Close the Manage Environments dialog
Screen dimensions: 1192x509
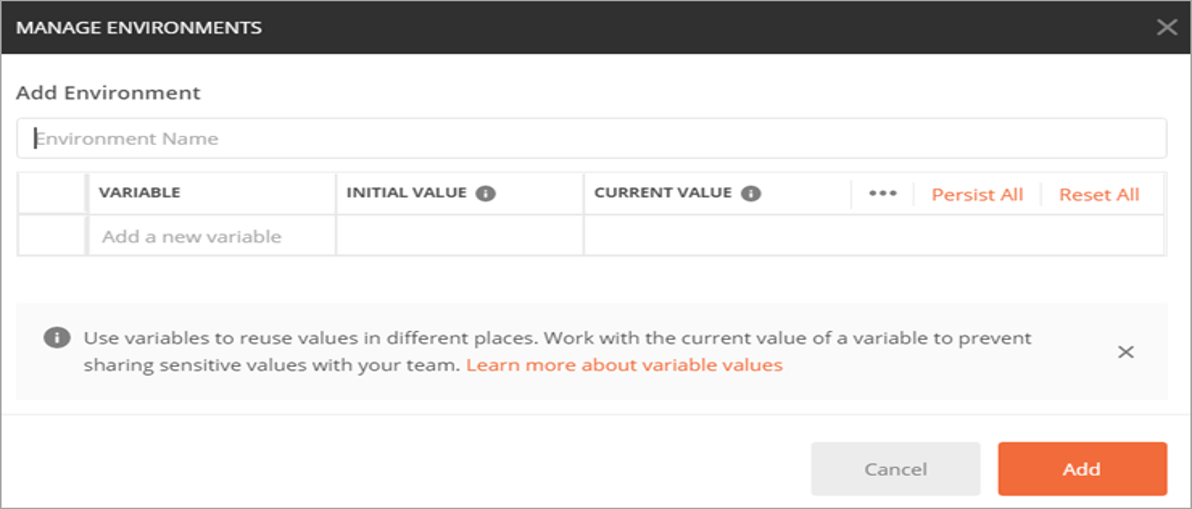[x=1166, y=27]
